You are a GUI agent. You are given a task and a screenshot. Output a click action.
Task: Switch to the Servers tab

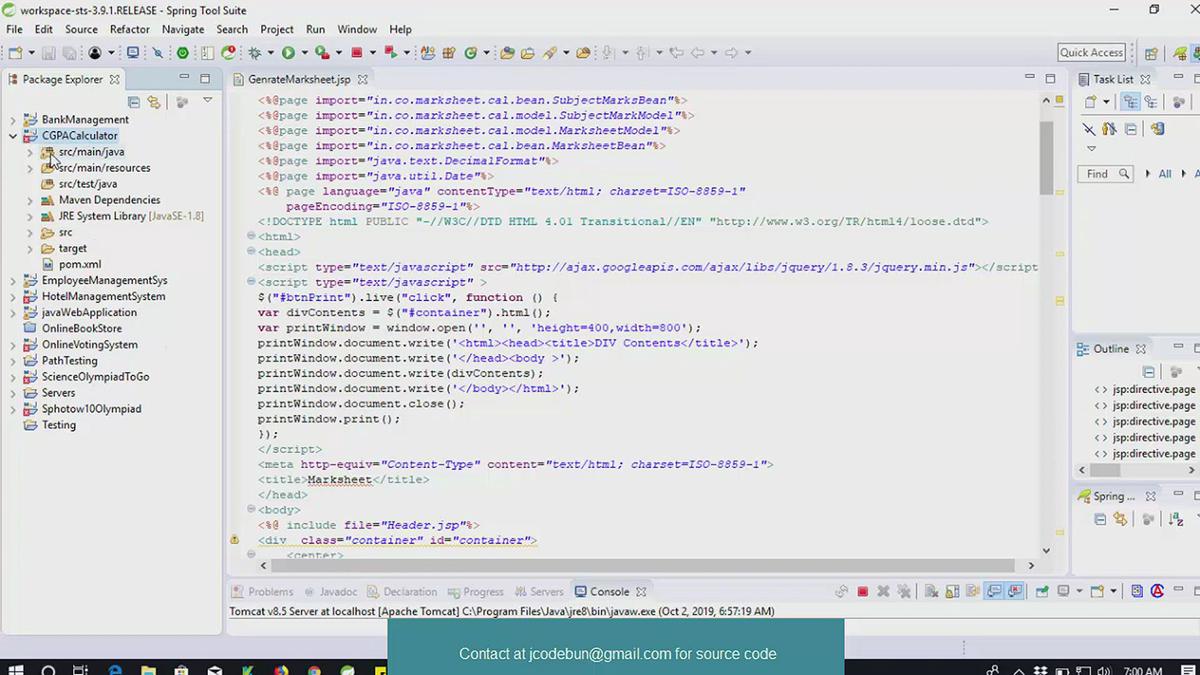pyautogui.click(x=539, y=591)
